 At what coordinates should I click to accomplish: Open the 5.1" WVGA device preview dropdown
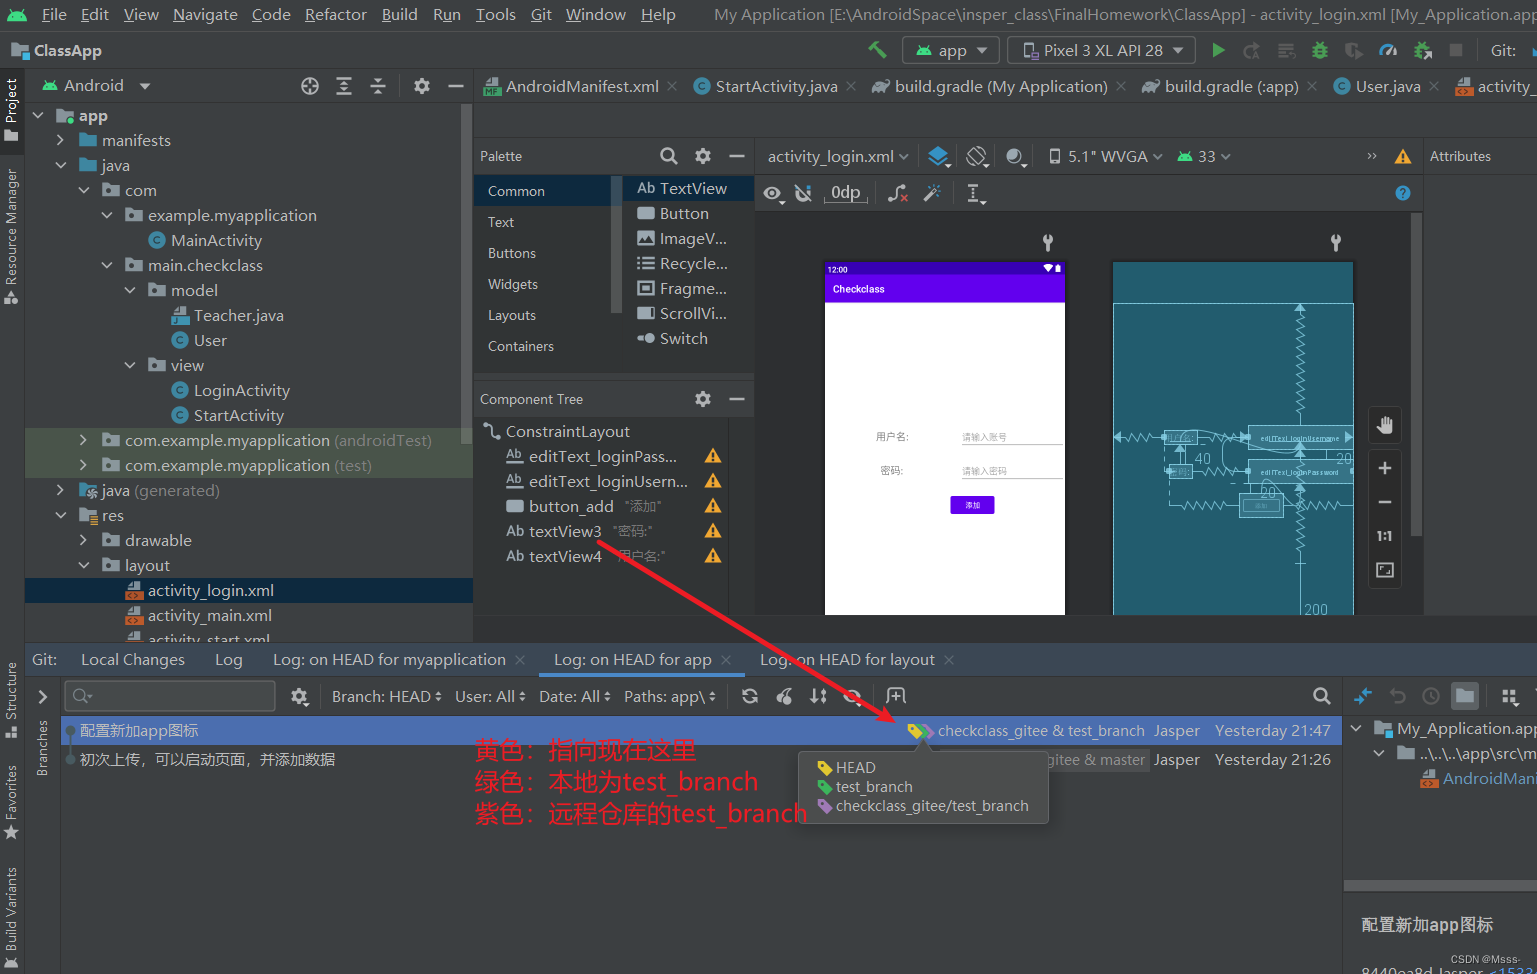(1105, 156)
